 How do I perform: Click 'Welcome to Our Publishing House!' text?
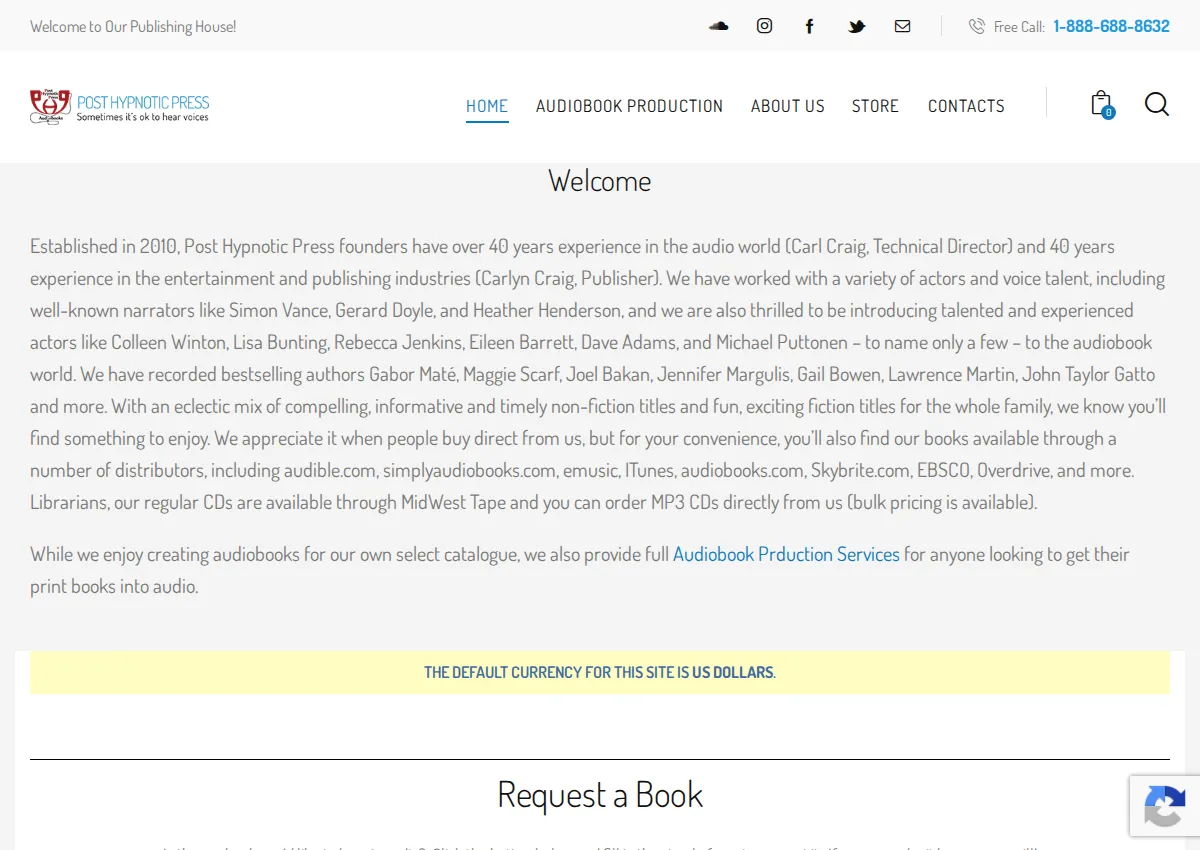pos(133,26)
